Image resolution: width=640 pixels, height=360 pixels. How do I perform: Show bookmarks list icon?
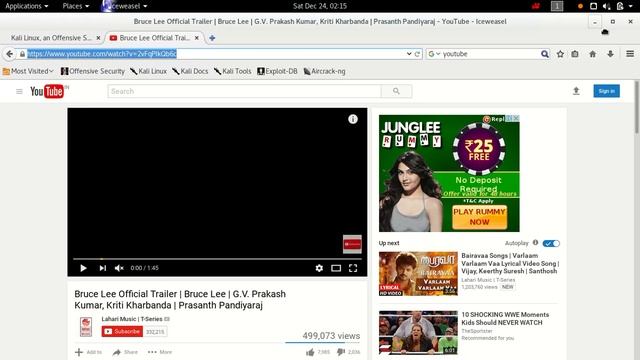(x=575, y=54)
